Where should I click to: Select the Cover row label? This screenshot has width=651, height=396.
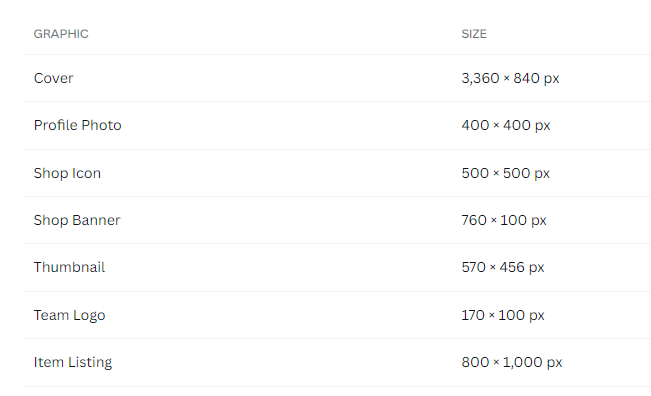54,78
